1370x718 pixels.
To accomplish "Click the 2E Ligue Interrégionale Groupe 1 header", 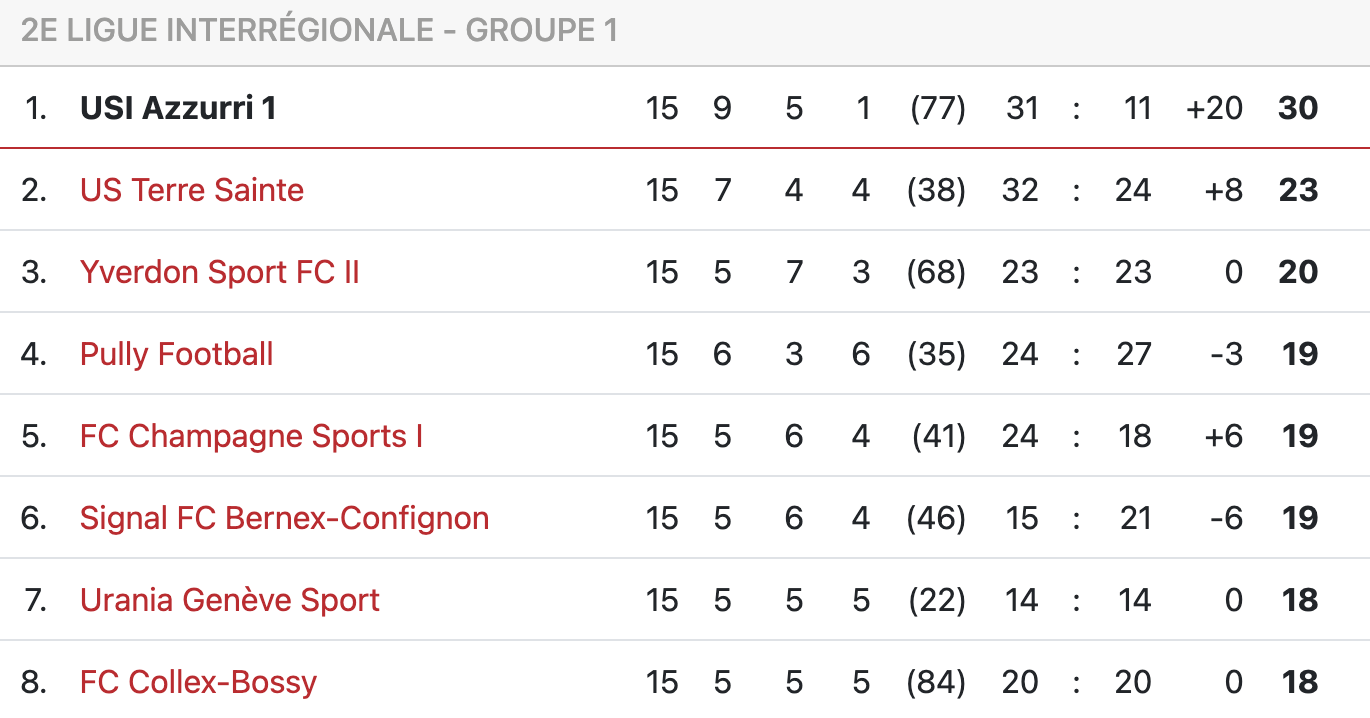I will 319,31.
